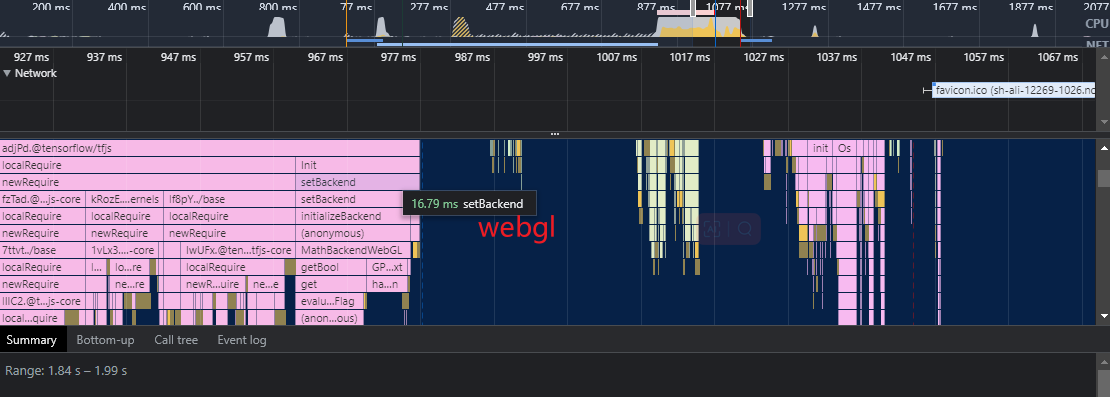Open the Call tree tab

tap(176, 340)
